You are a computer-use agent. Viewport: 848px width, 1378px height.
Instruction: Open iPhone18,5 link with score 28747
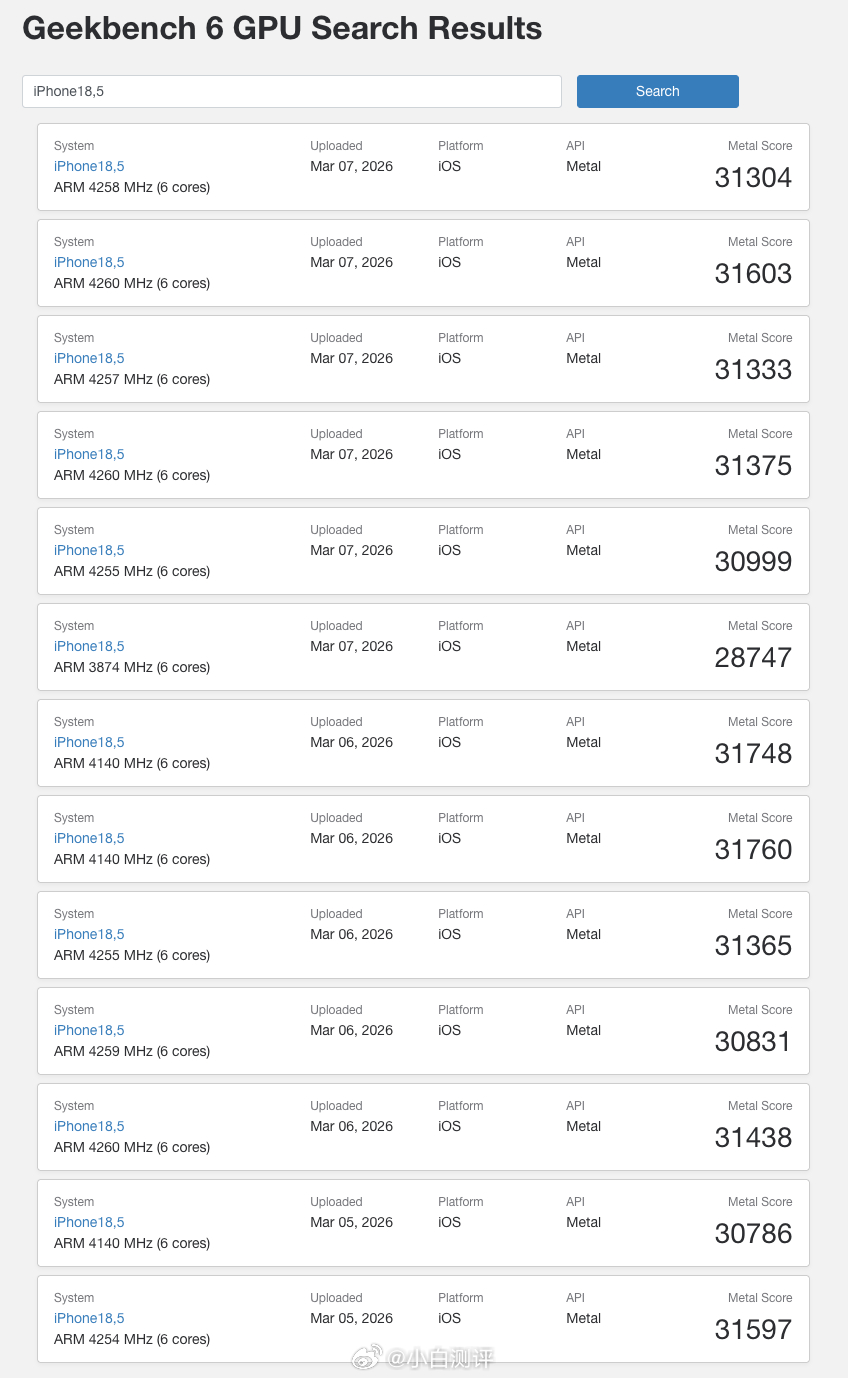click(x=89, y=646)
